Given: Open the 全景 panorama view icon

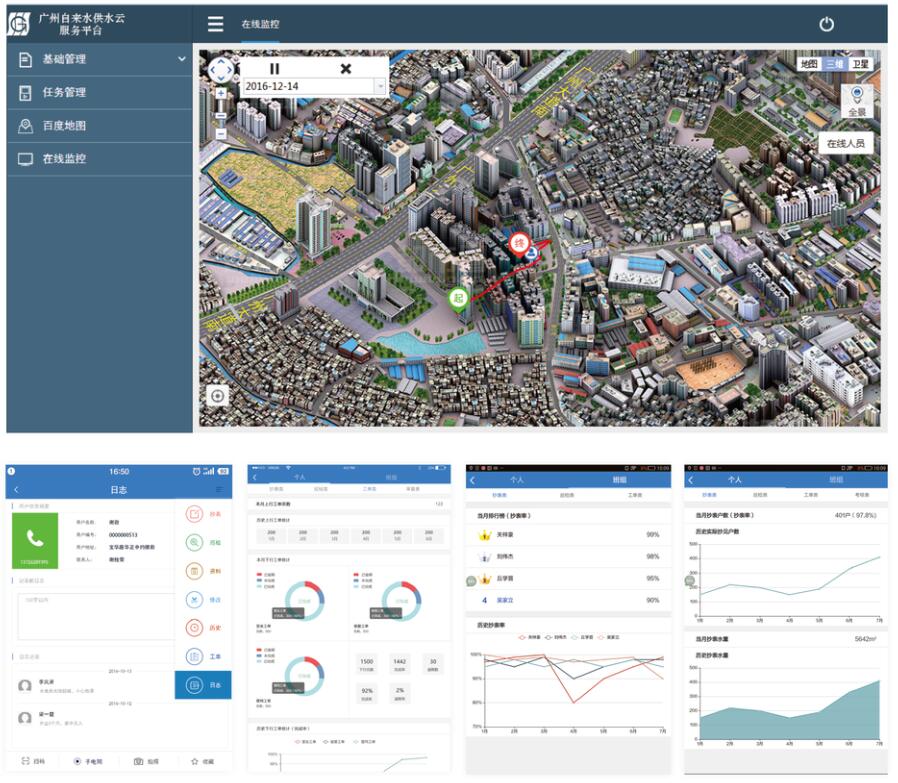Looking at the screenshot, I should [857, 101].
